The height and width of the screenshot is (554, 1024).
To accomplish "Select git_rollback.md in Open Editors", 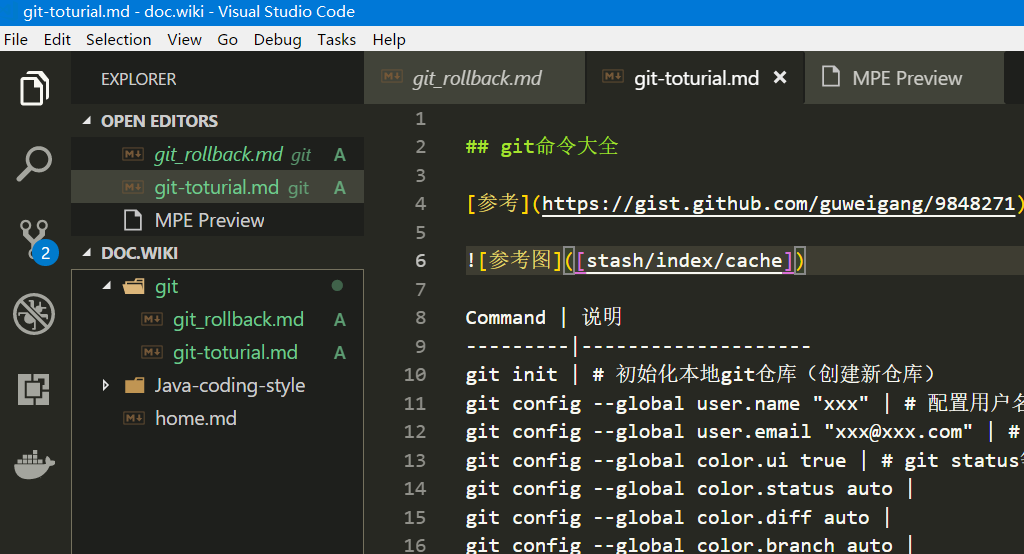I will coord(217,154).
